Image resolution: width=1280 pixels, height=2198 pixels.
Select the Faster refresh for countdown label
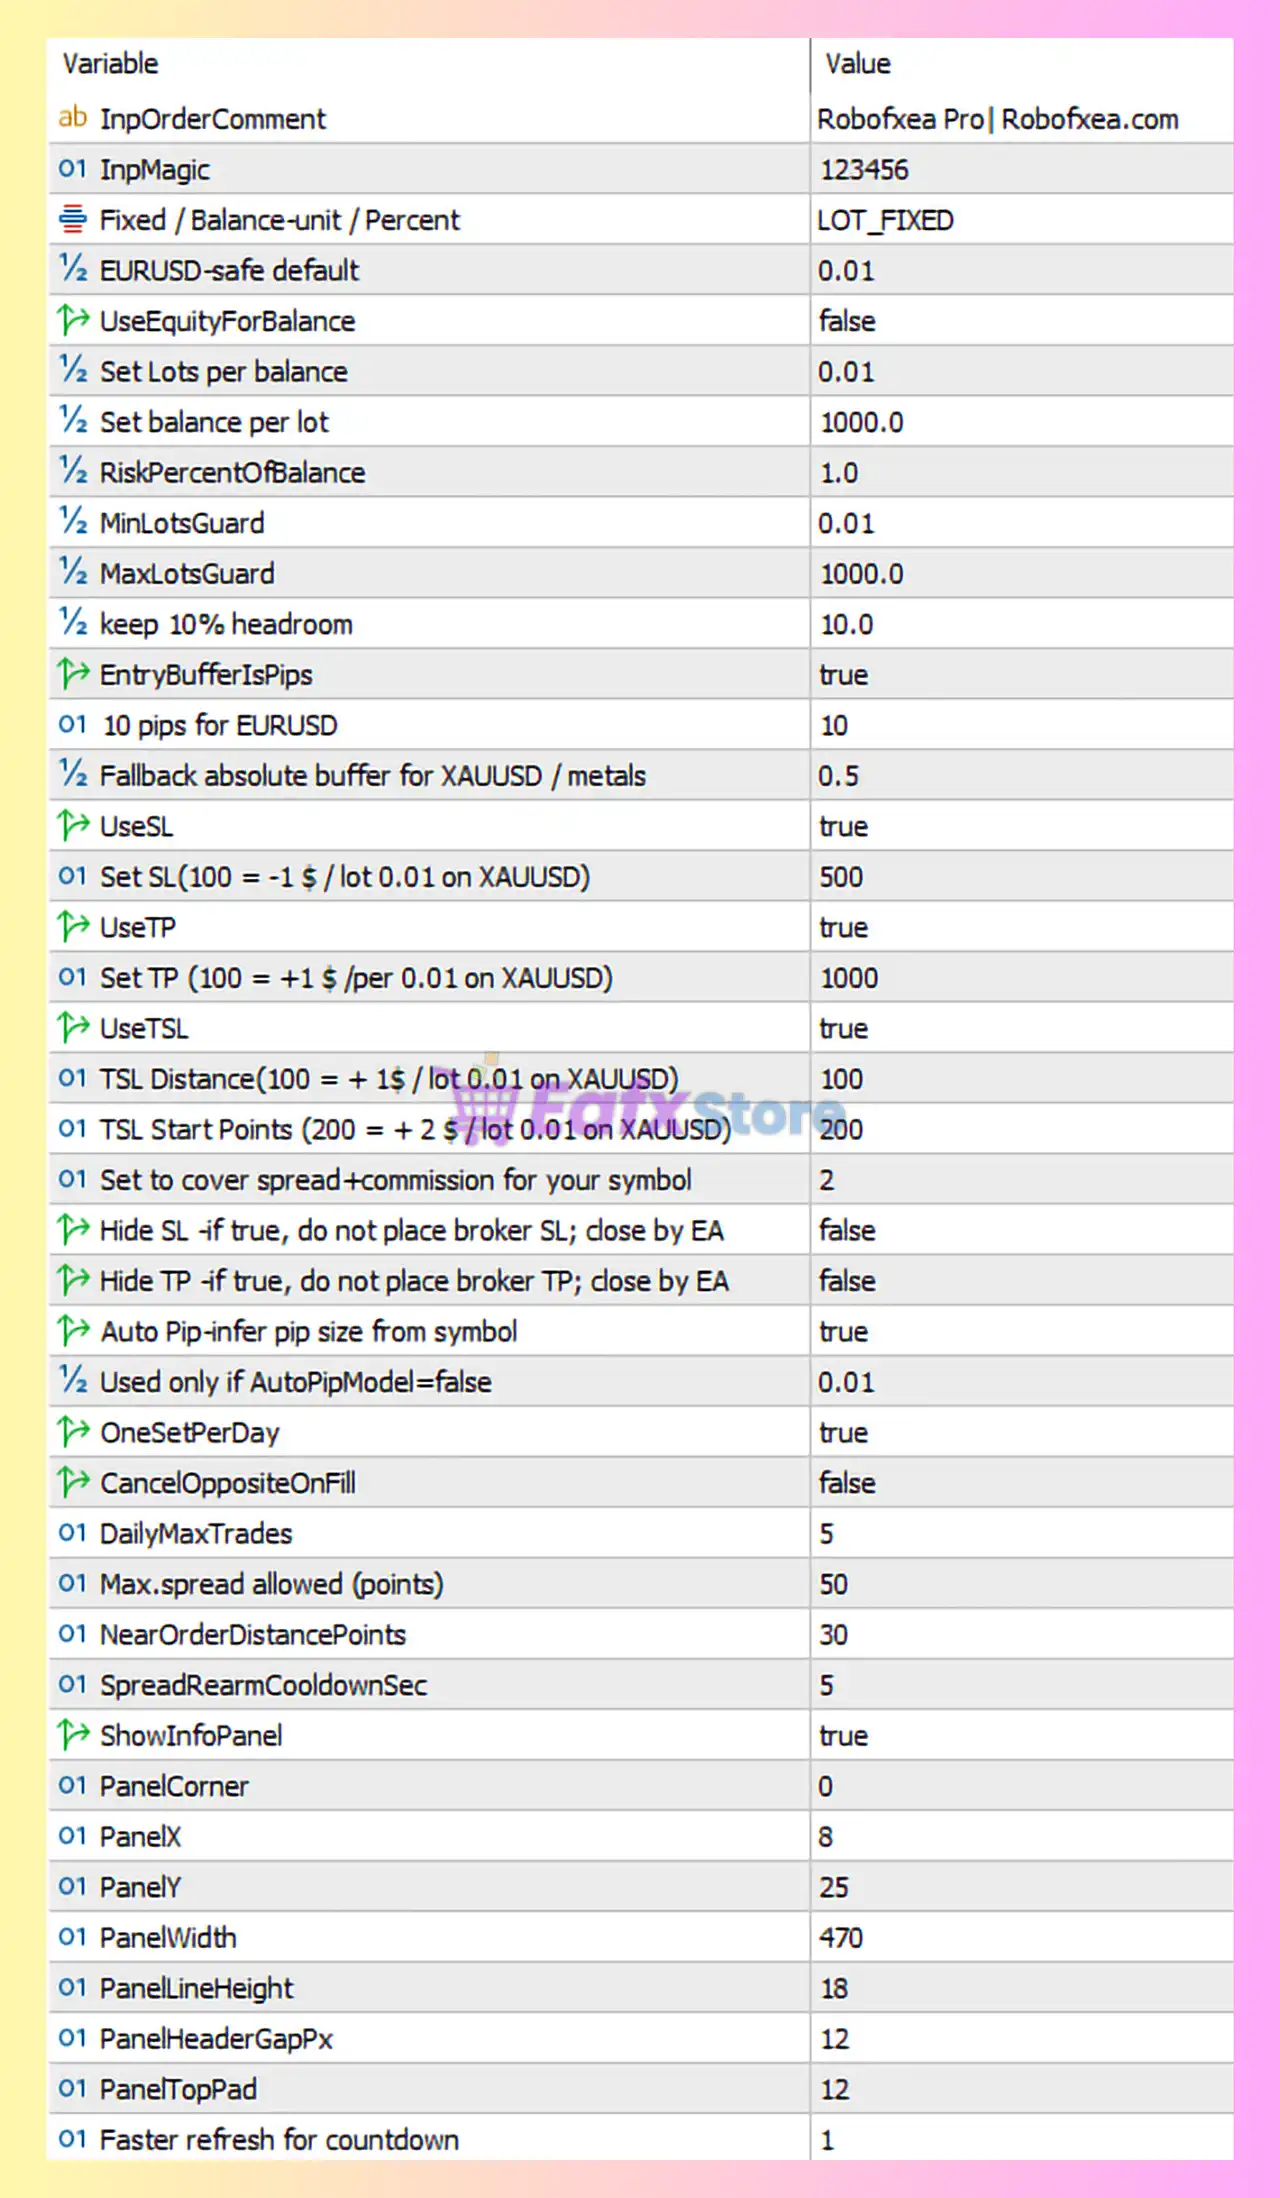[x=279, y=2139]
